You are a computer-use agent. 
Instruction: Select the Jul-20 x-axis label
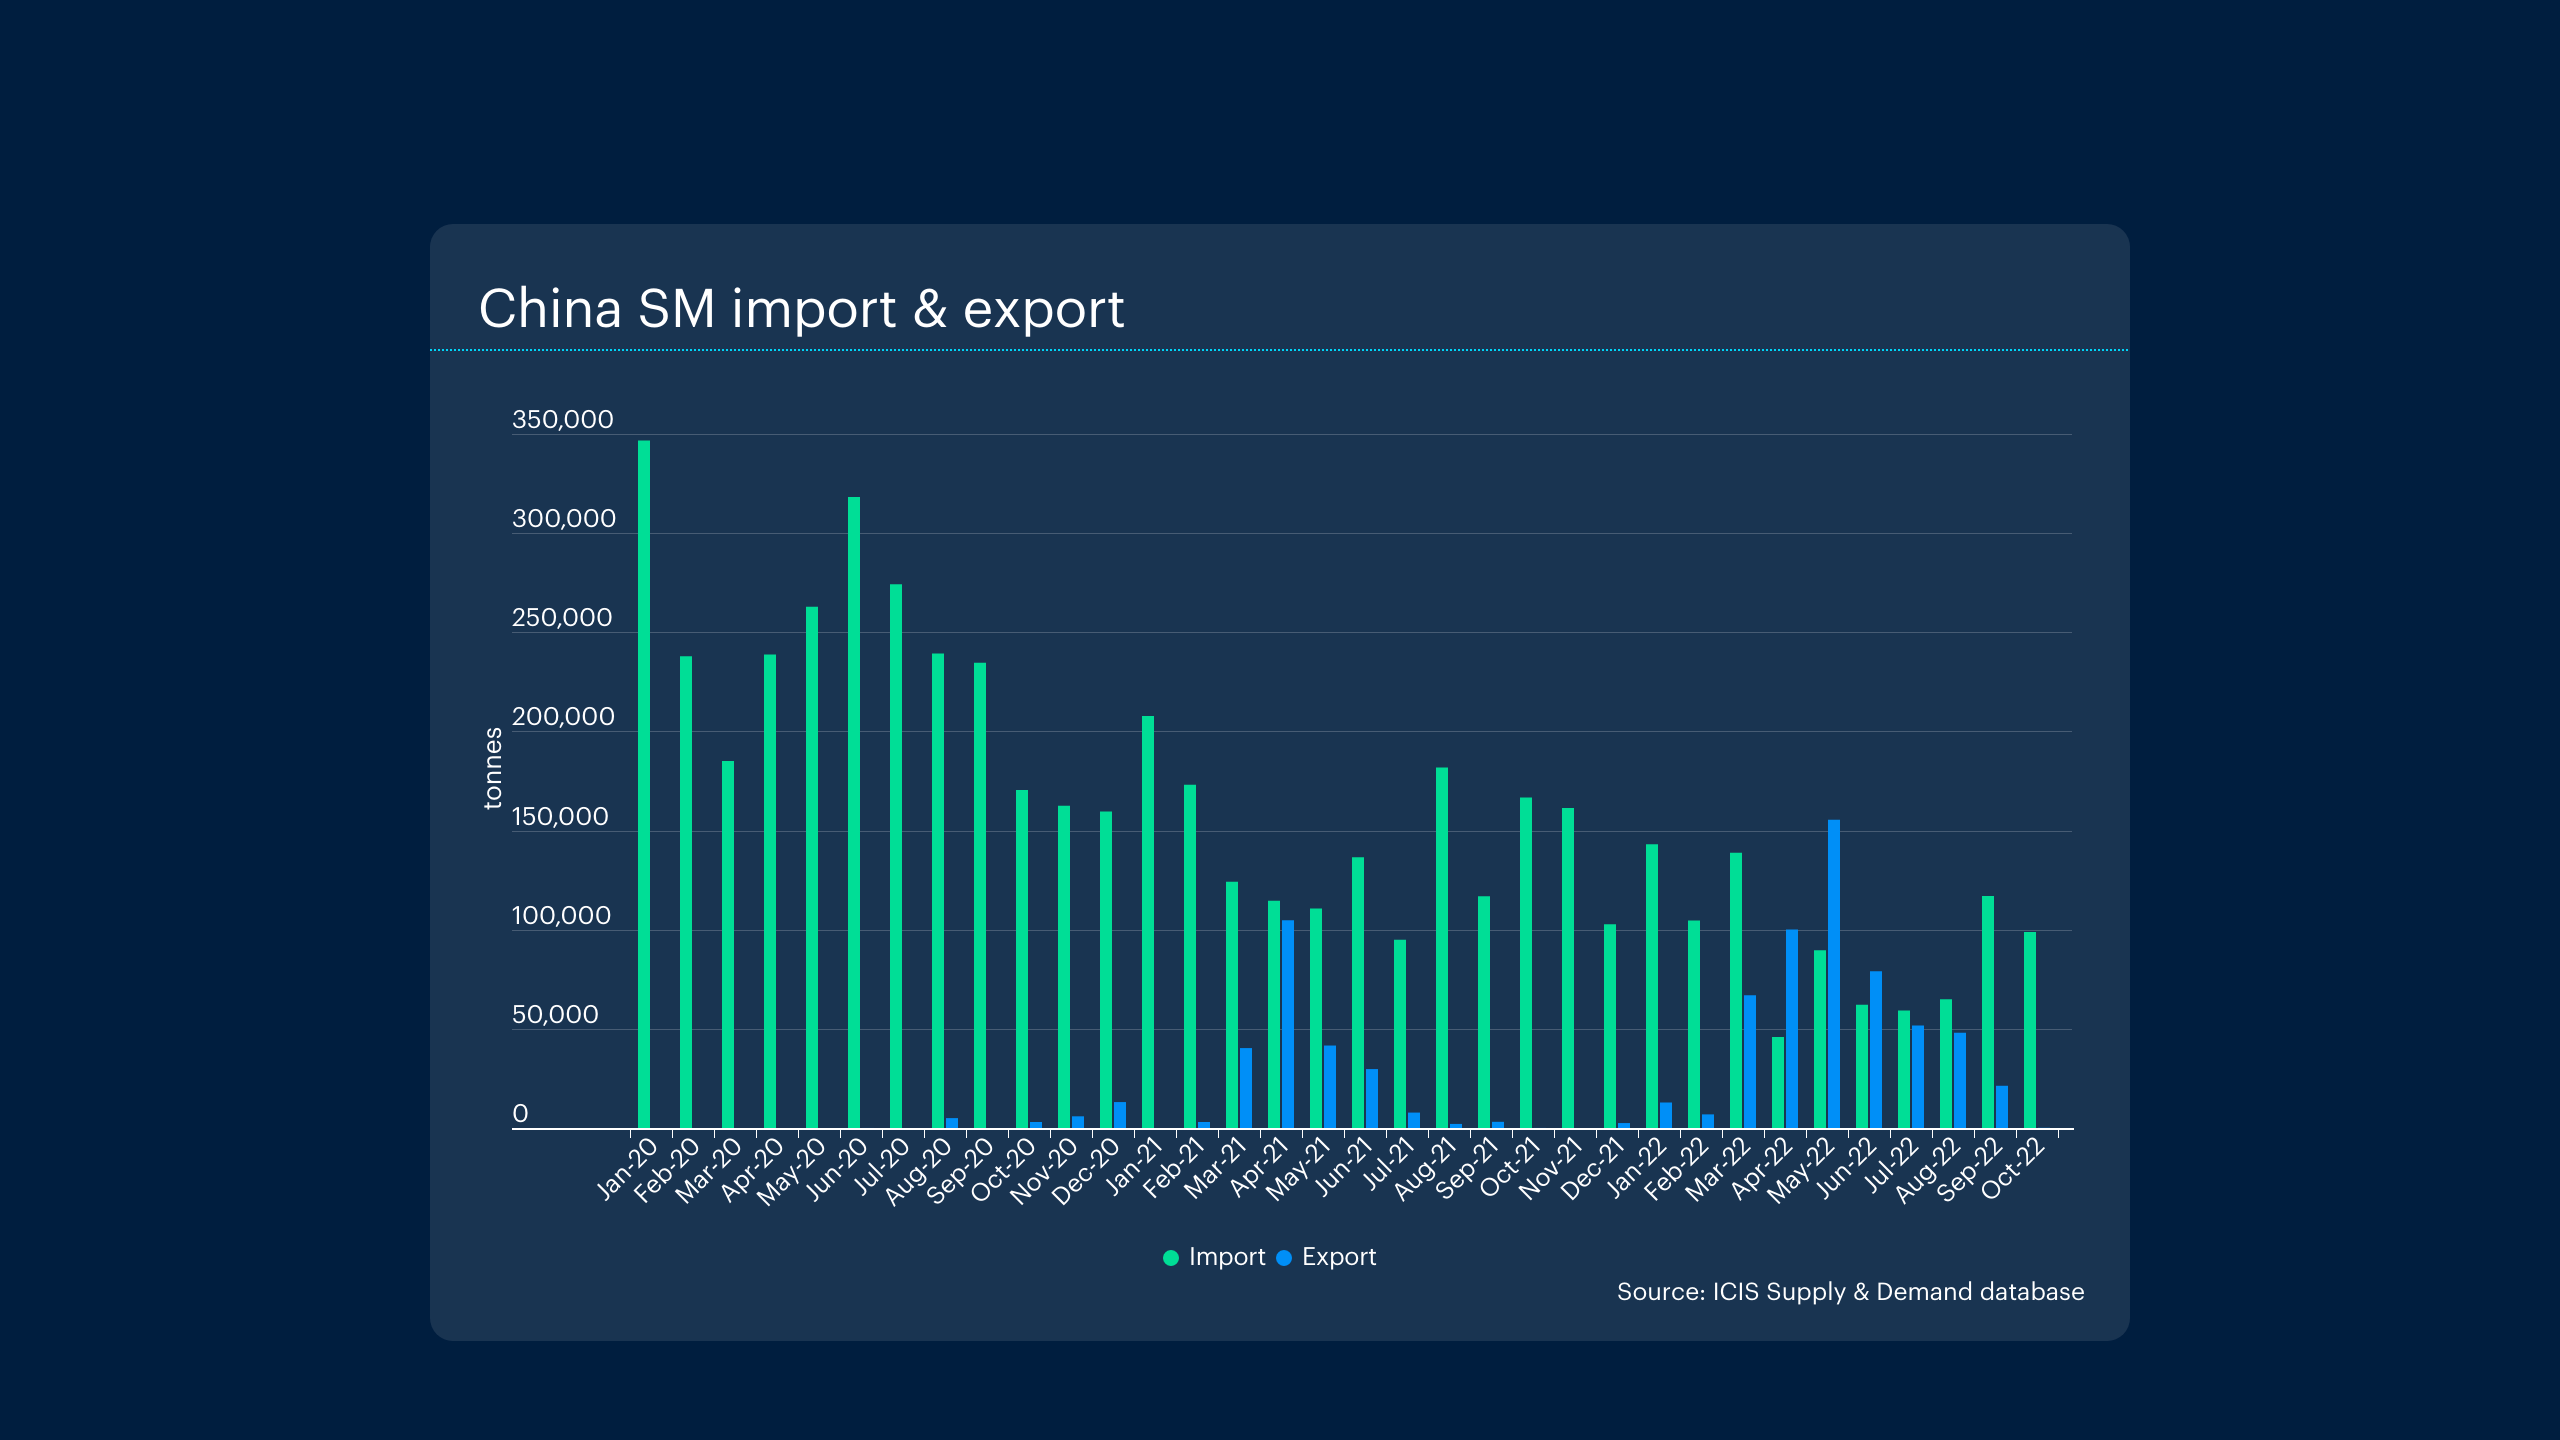[880, 1168]
